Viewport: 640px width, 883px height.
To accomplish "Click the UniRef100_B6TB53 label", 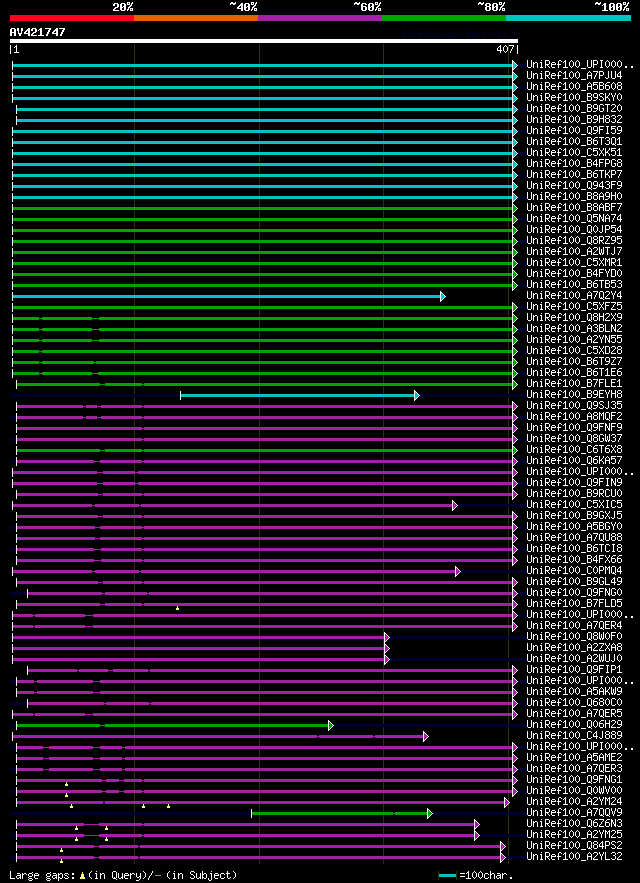I will coord(574,284).
